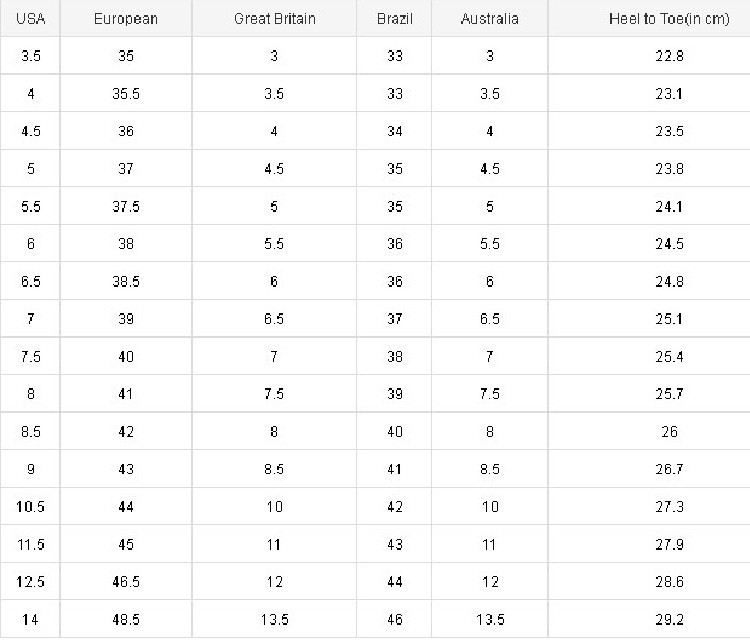Select the 14 cell in USA column
The width and height of the screenshot is (750, 640).
tap(30, 620)
